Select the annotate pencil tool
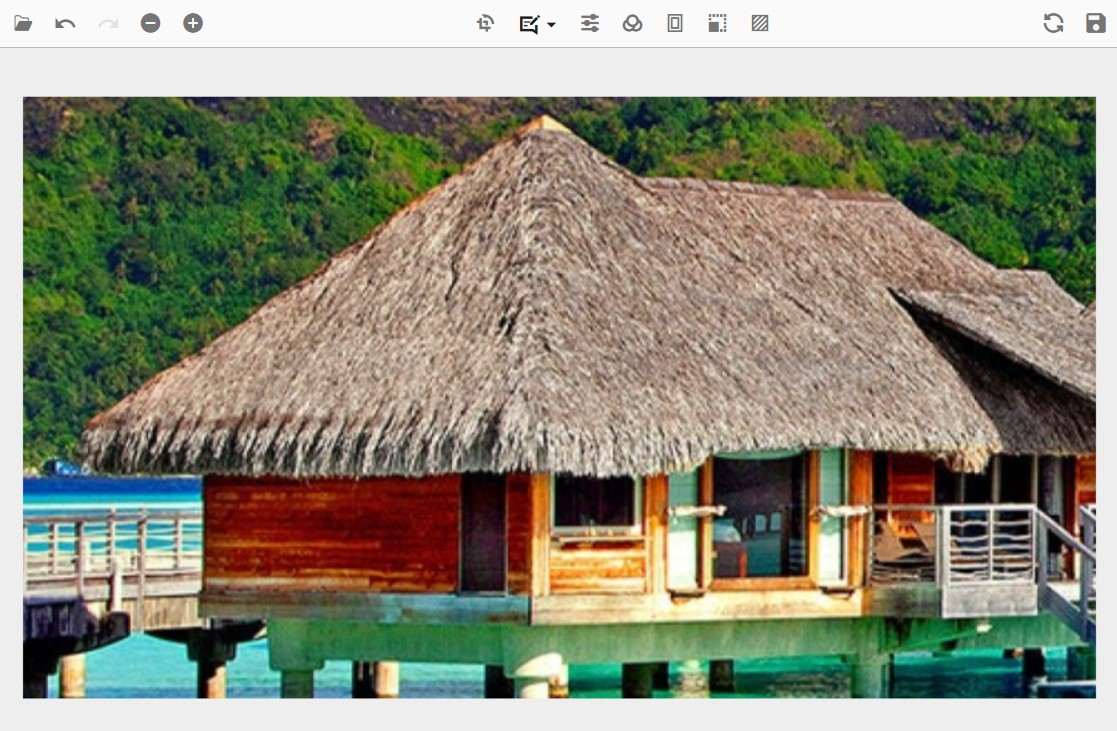Viewport: 1117px width, 731px height. point(529,23)
